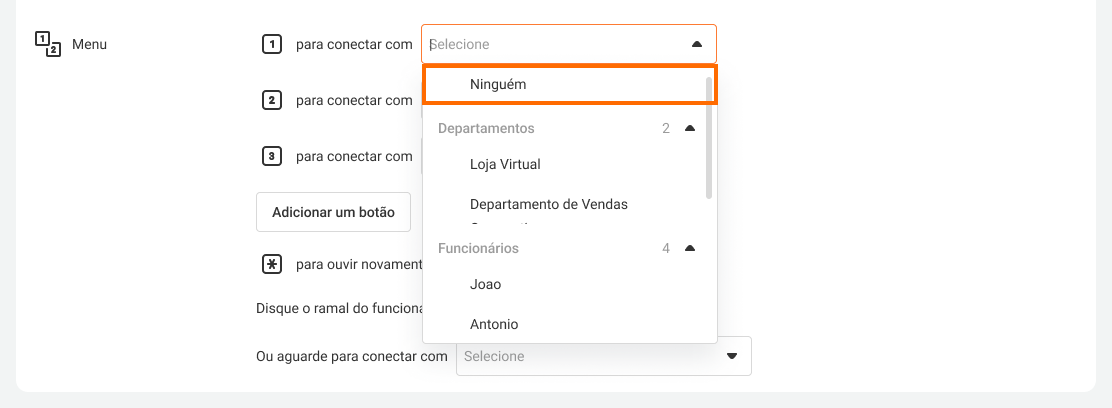Collapse the Departamentos group arrow
Viewport: 1112px width, 408px height.
tap(690, 128)
